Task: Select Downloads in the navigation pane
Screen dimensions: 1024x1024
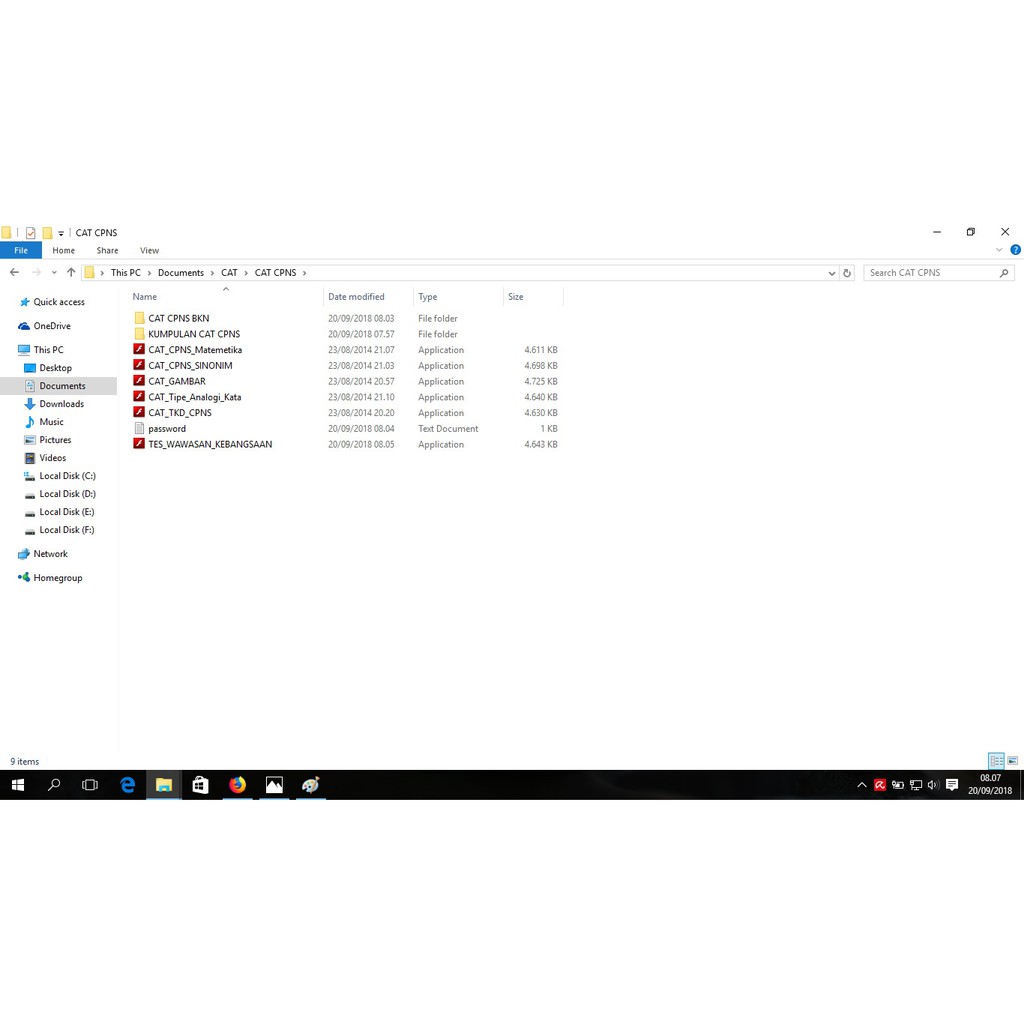Action: click(x=61, y=404)
